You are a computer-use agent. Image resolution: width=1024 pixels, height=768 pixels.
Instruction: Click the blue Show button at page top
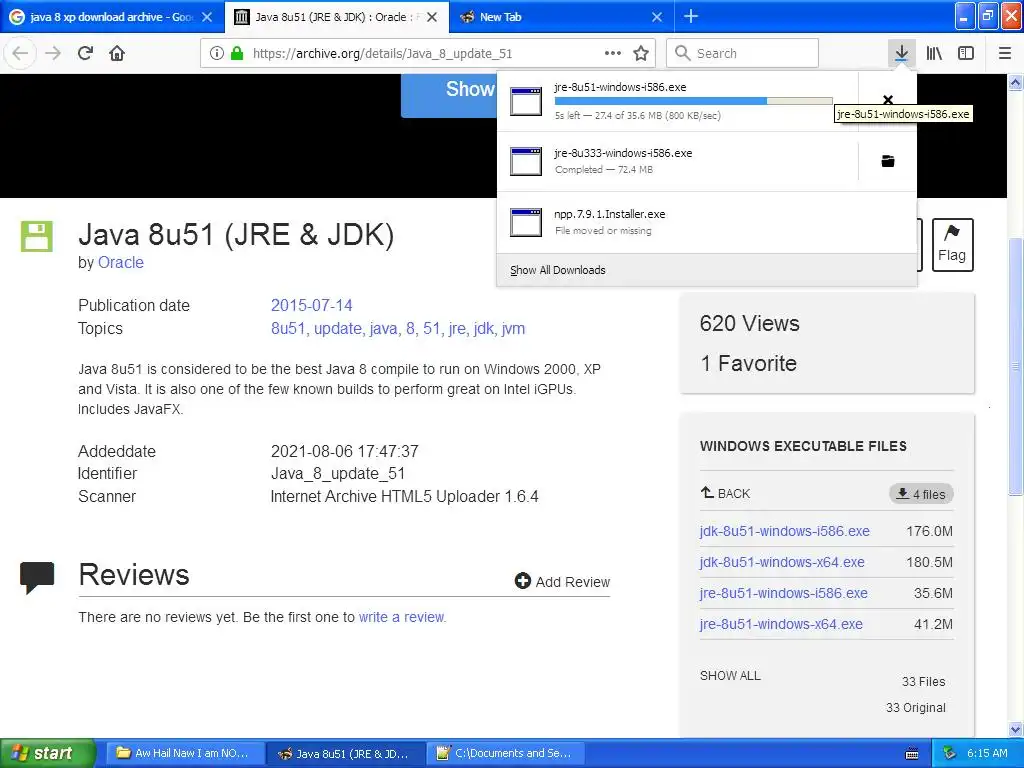449,94
